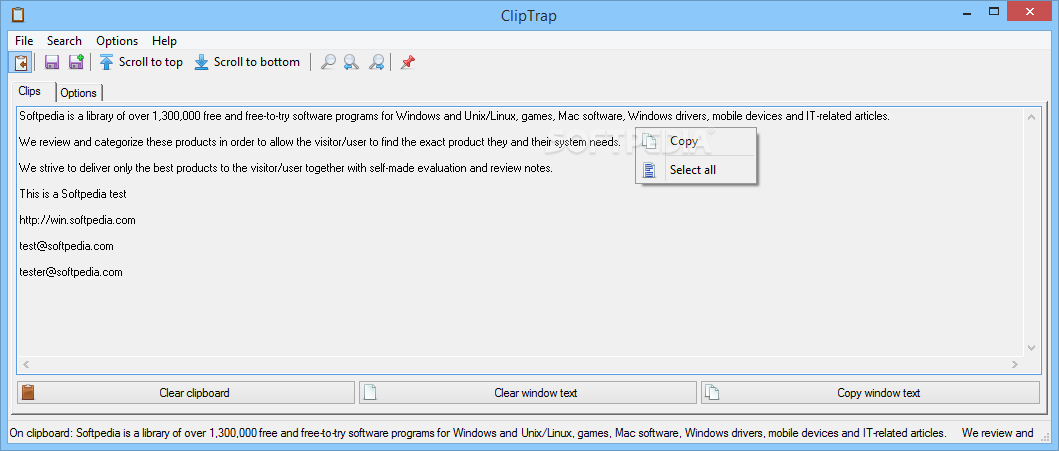Viewport: 1059px width, 451px height.
Task: Click the horizontal scrollbar left arrow
Action: click(26, 364)
